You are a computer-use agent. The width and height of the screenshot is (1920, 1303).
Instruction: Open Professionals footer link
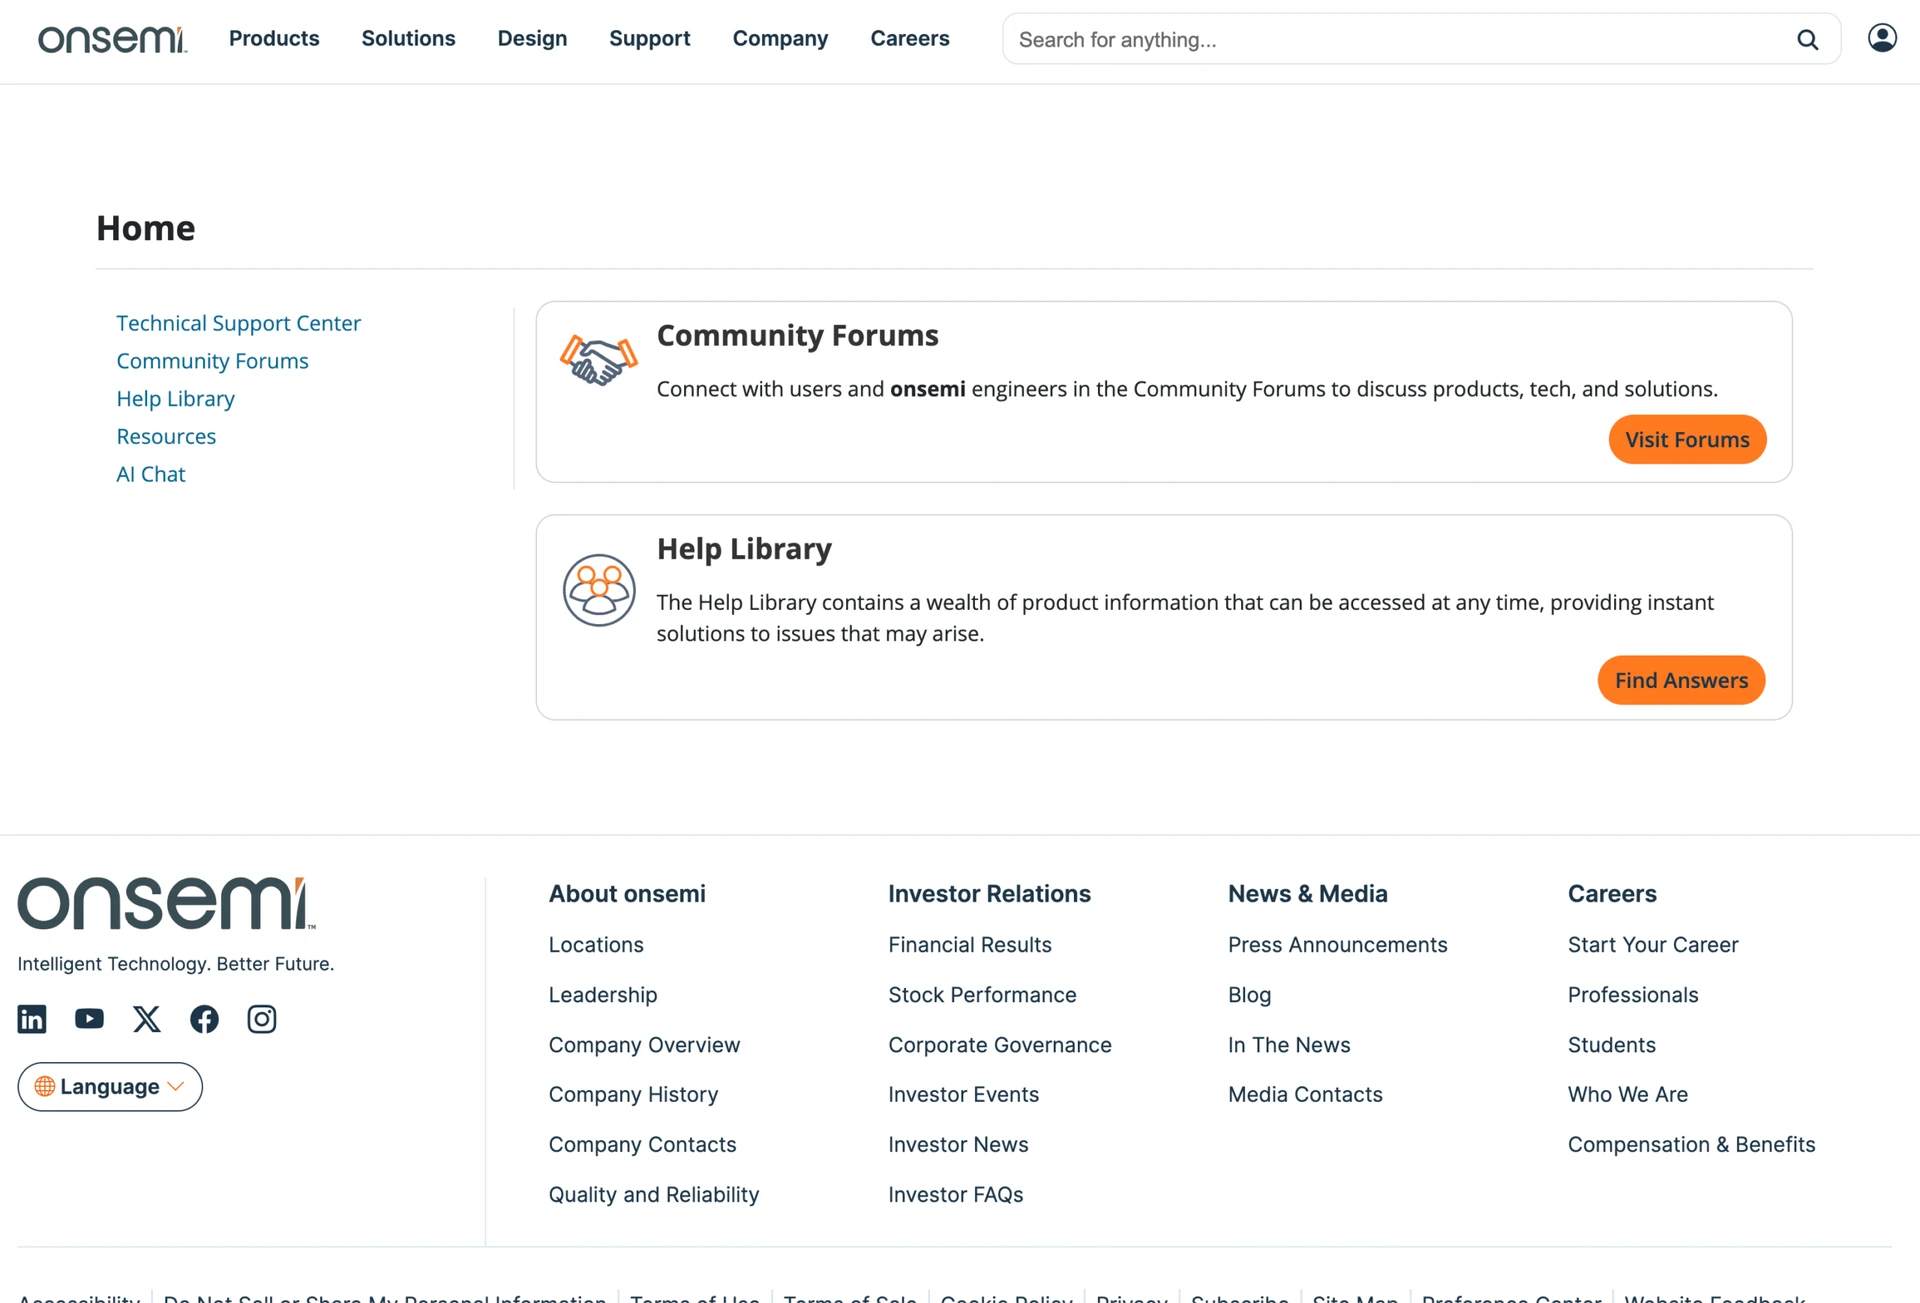pyautogui.click(x=1633, y=995)
